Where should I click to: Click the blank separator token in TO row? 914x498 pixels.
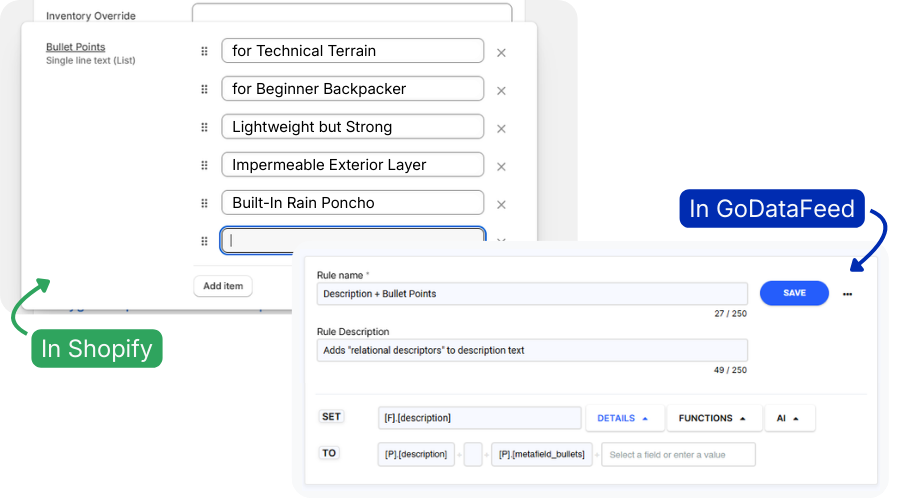coord(473,454)
